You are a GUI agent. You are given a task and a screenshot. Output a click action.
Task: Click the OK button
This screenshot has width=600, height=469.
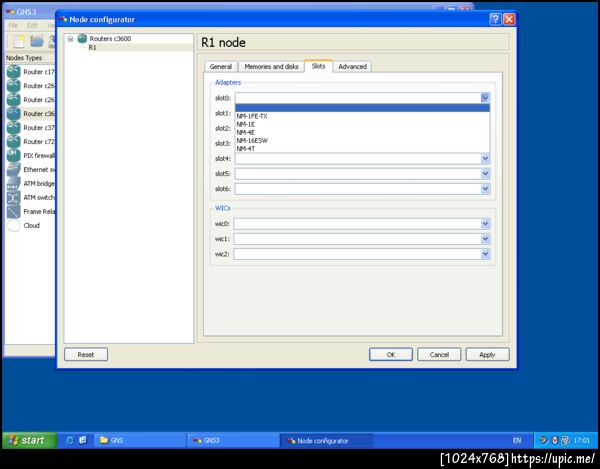tap(391, 355)
